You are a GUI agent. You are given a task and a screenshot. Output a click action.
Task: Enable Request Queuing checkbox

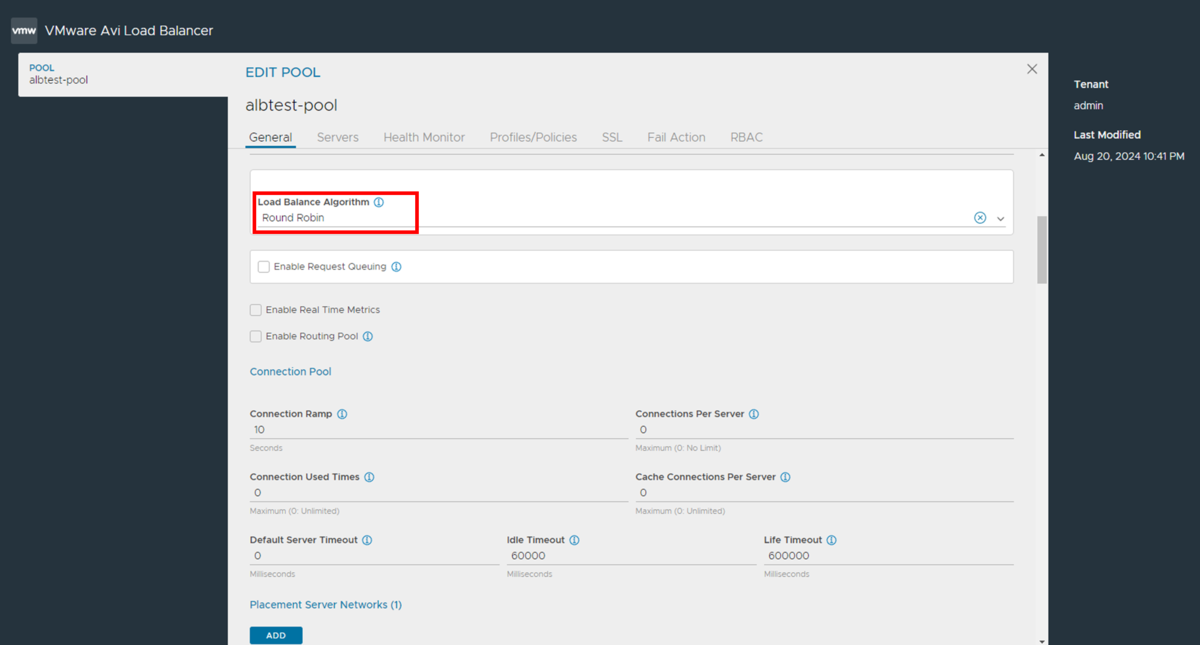[264, 267]
